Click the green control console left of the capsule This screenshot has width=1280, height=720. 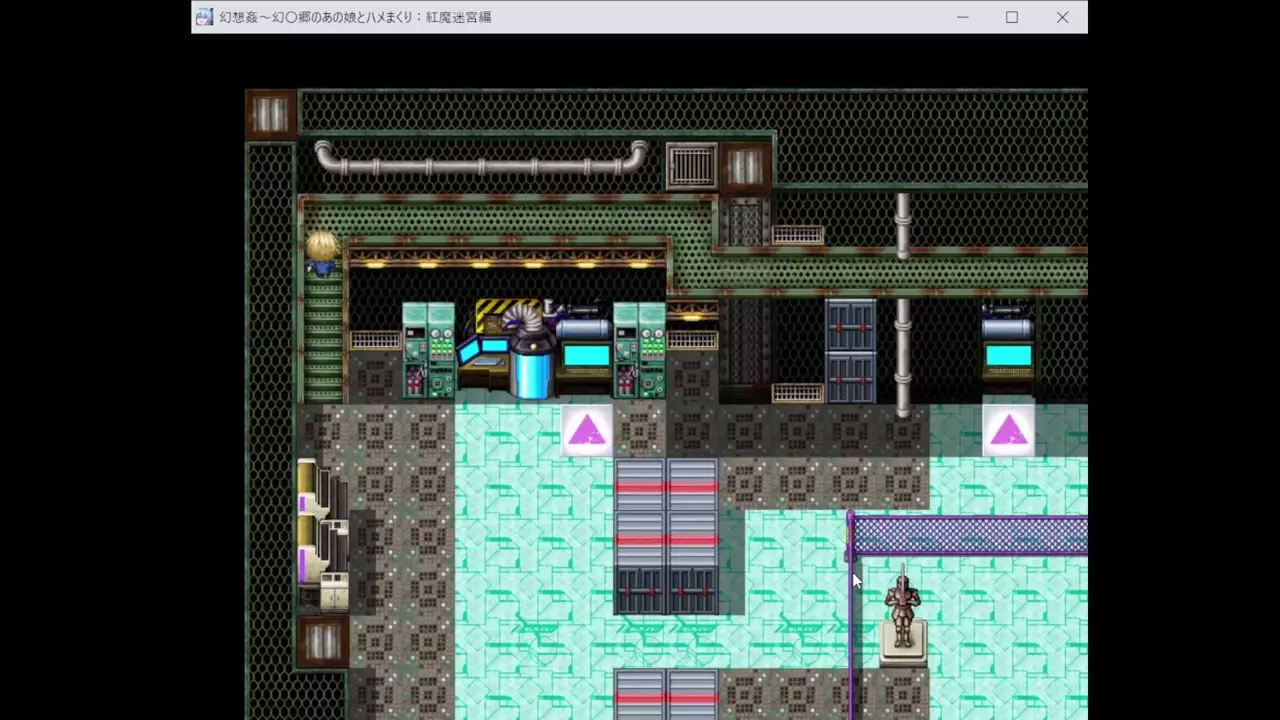[428, 350]
